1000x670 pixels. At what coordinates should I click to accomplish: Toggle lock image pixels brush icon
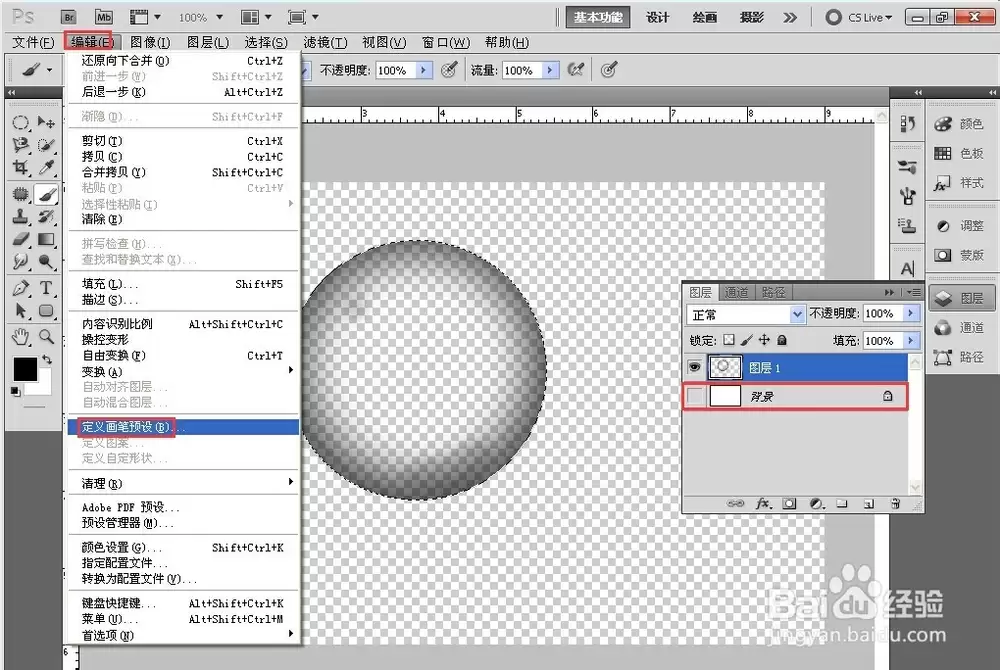(747, 340)
